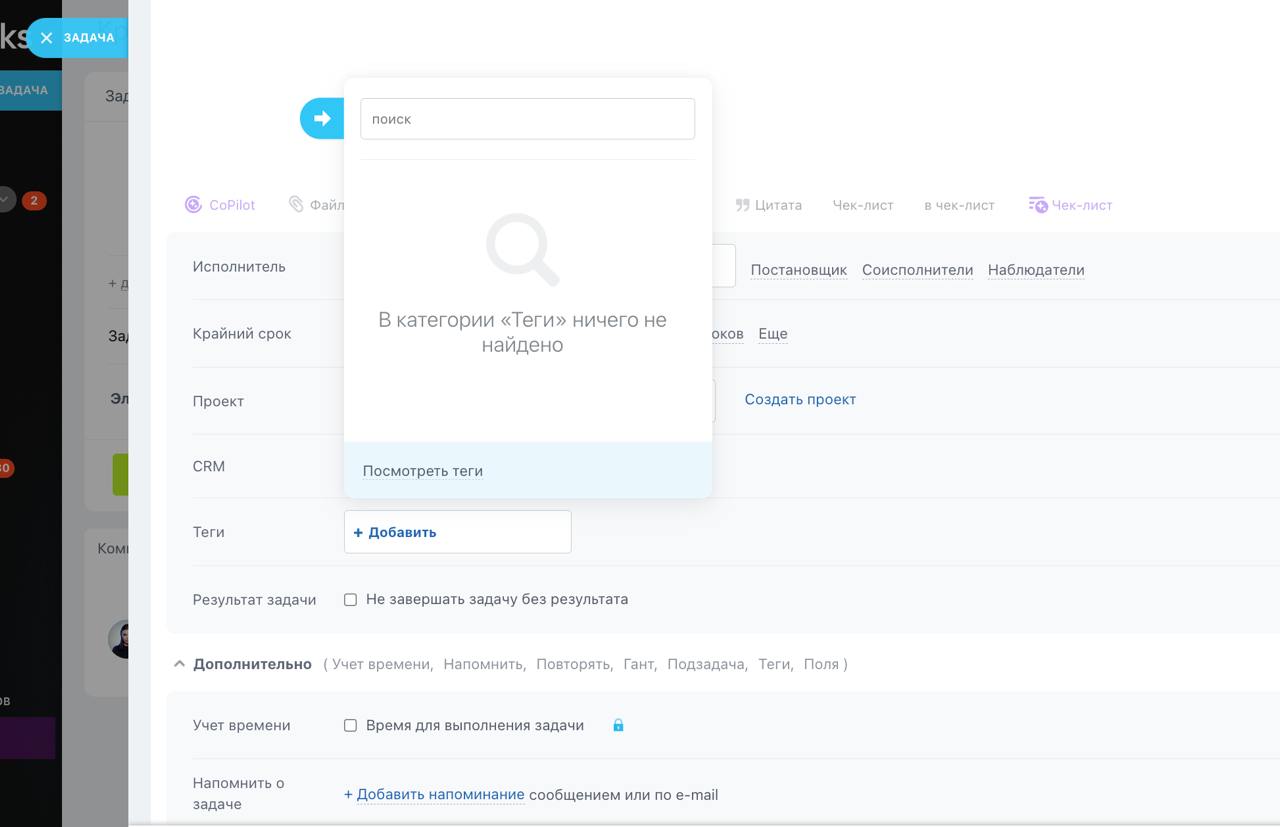Click Подзадача in the Дополнительно header list
1280x827 pixels.
point(707,664)
